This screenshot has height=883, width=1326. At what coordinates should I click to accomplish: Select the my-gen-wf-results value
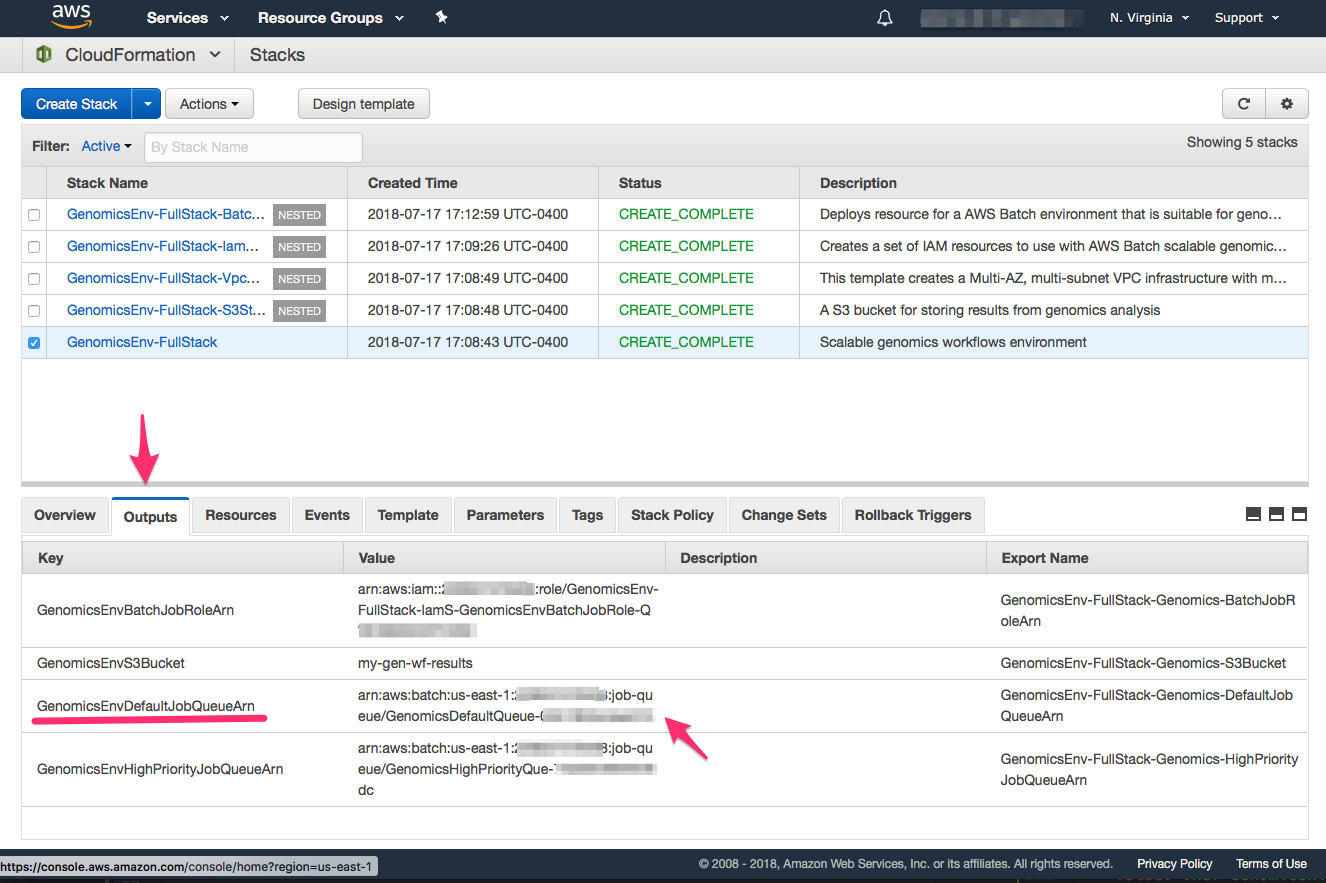[x=415, y=663]
